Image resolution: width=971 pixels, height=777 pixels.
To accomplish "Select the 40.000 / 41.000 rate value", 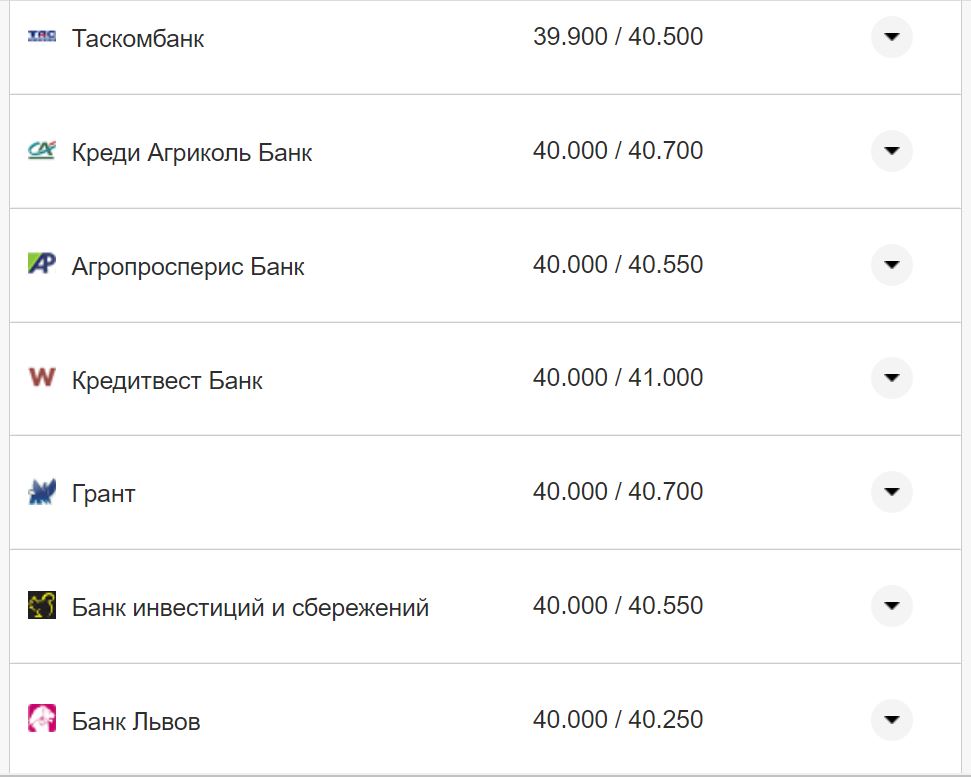I will click(x=619, y=378).
